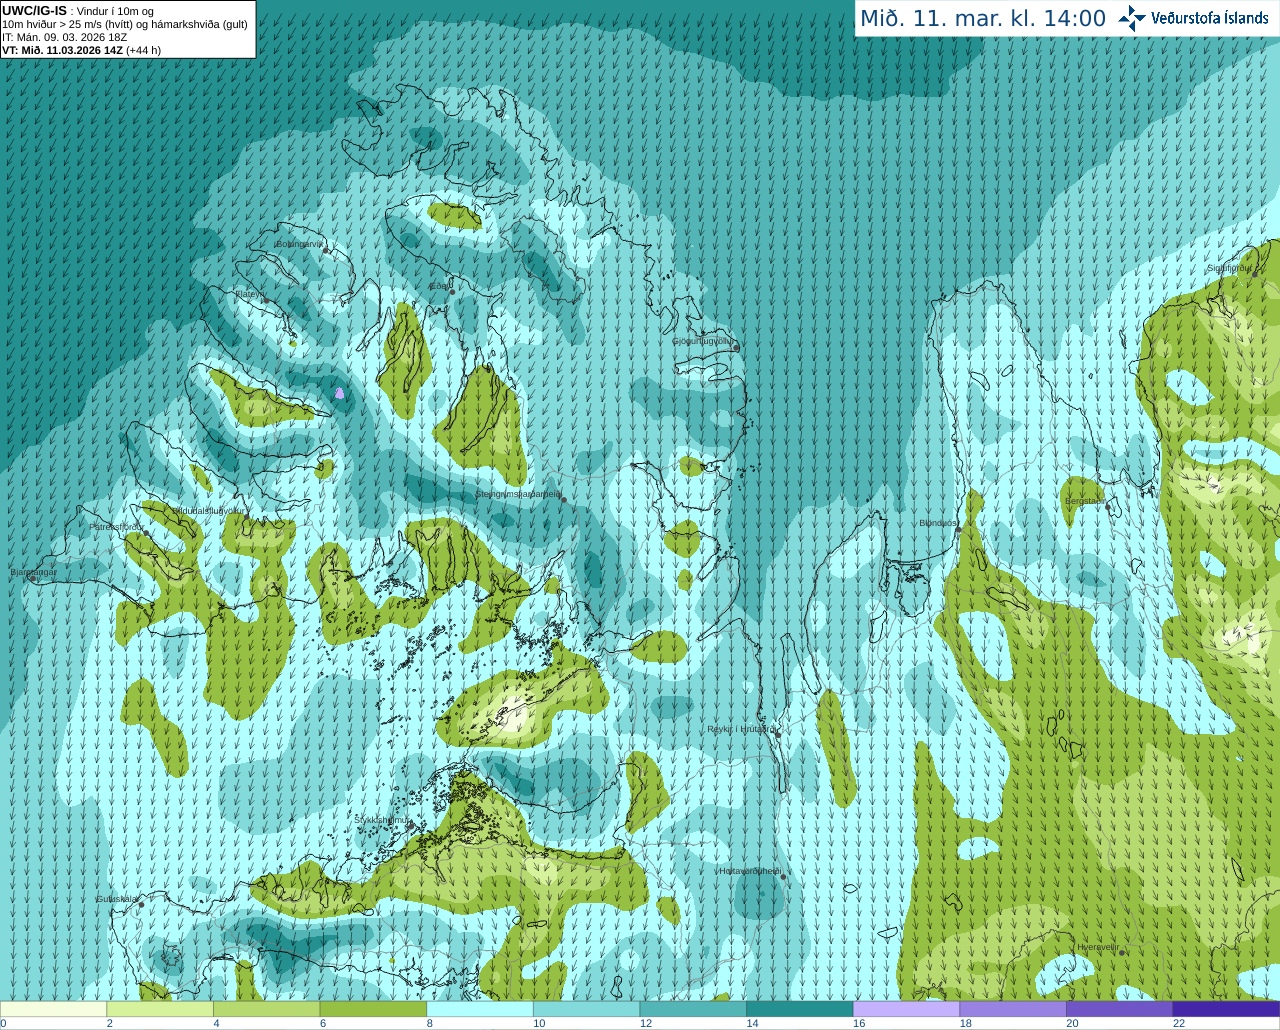Click the 'IT: Mán. 09. 03. 2026 18Z' line

[x=65, y=37]
